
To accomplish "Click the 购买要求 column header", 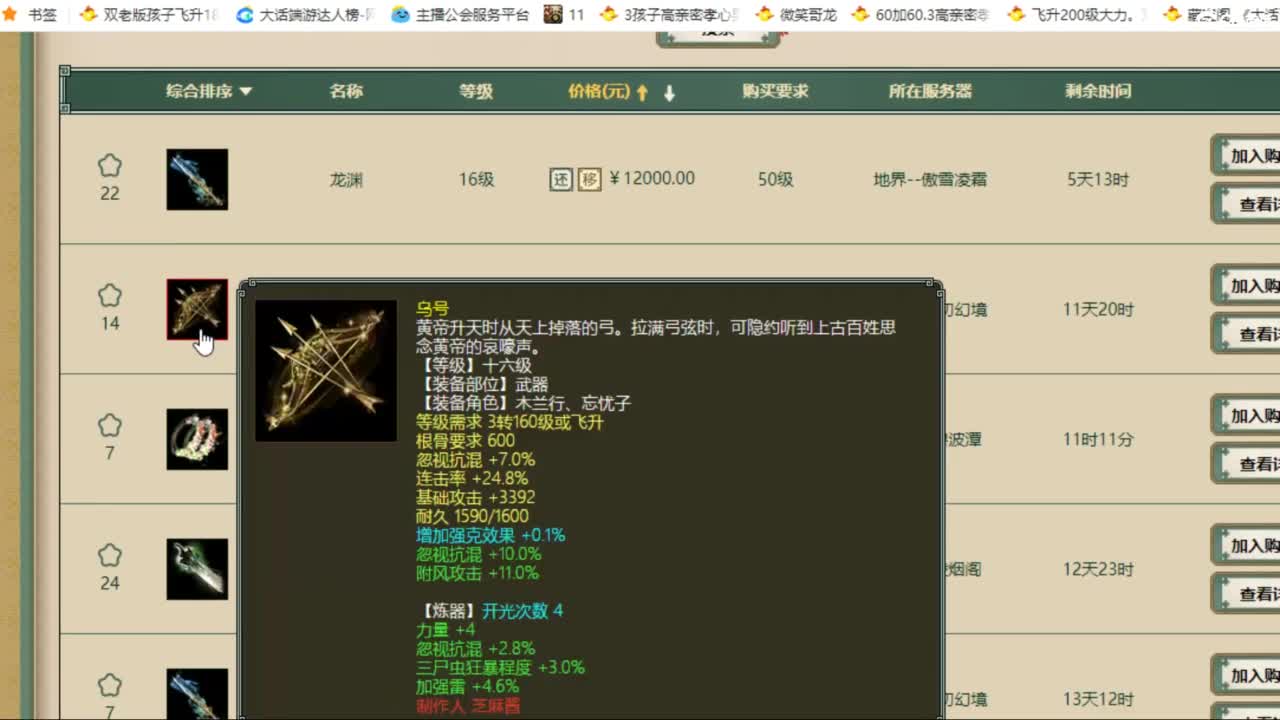I will click(x=775, y=91).
